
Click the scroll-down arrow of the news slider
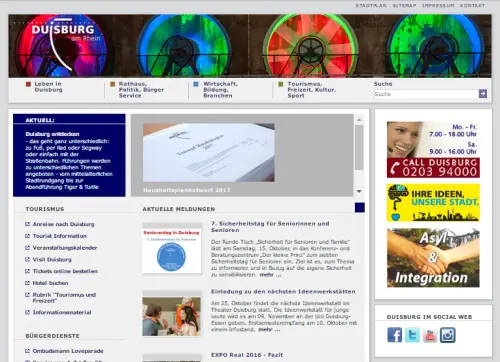click(359, 191)
